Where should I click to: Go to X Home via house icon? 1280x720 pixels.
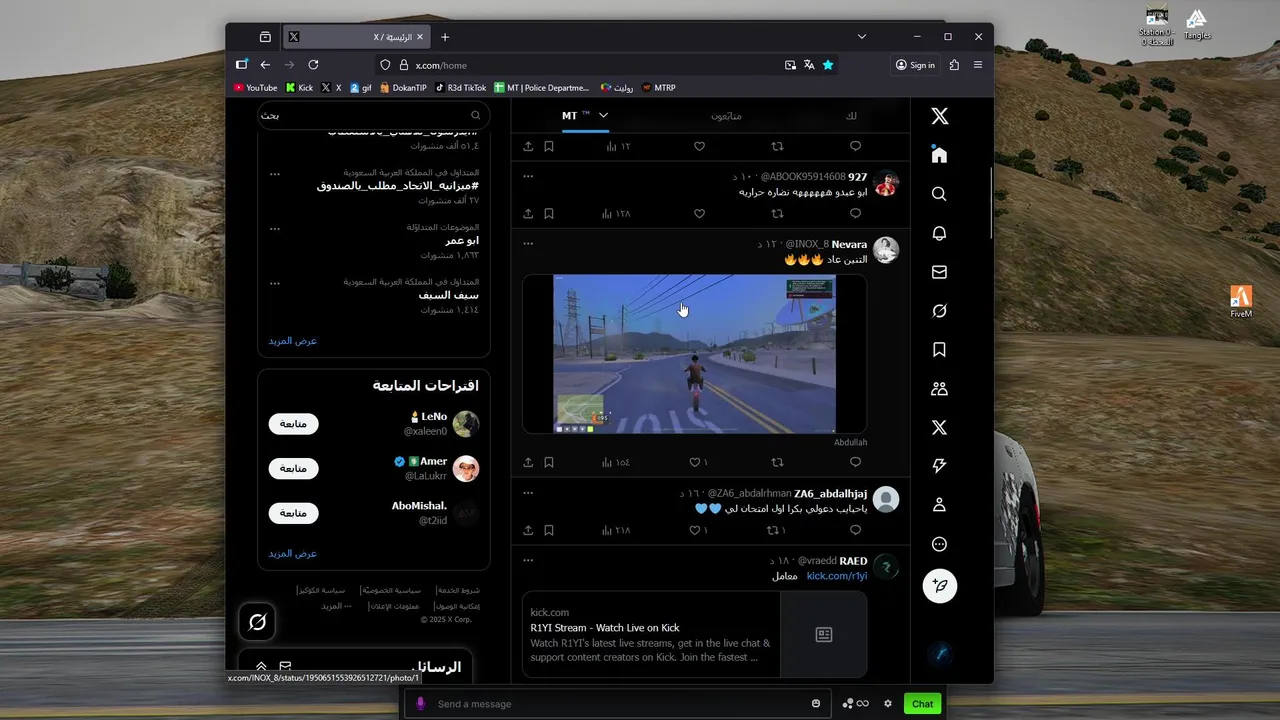939,155
